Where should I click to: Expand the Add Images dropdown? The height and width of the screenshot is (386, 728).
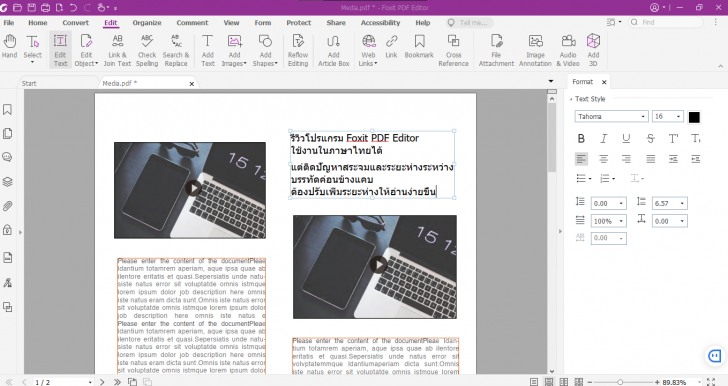[245, 64]
